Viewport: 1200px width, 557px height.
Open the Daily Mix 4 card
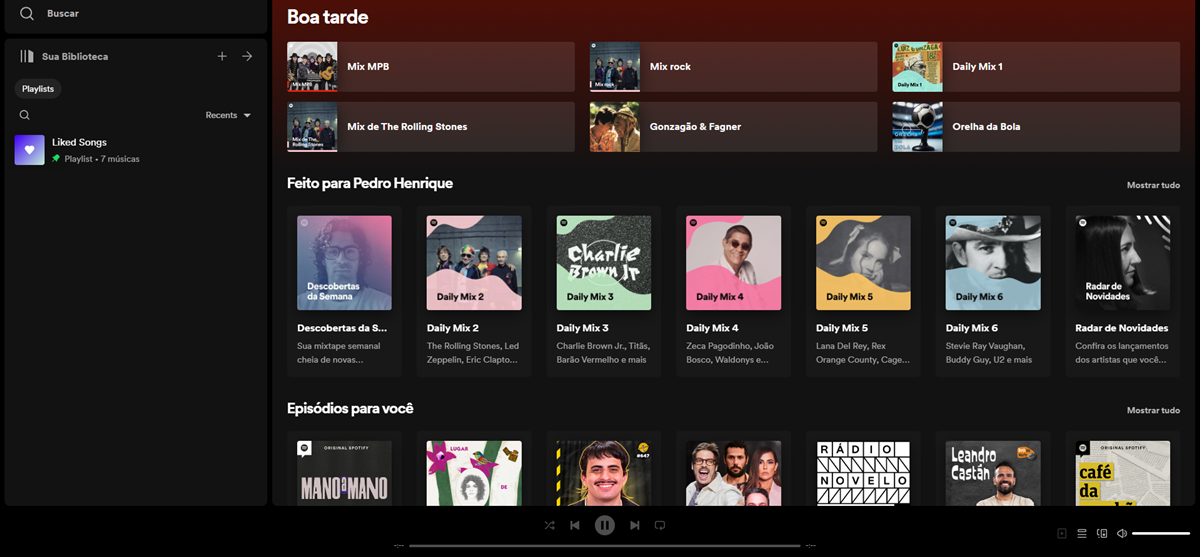pos(733,291)
